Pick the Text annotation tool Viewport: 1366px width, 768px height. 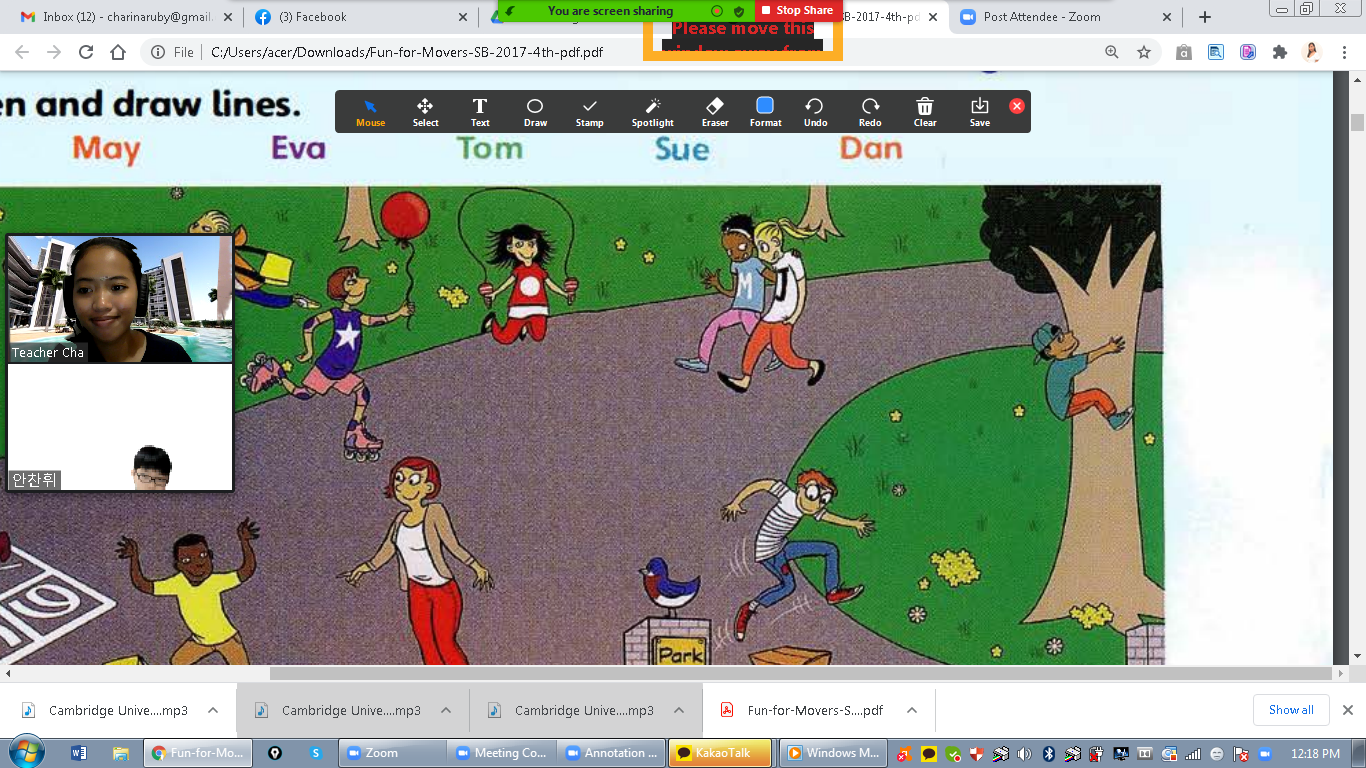pos(480,112)
